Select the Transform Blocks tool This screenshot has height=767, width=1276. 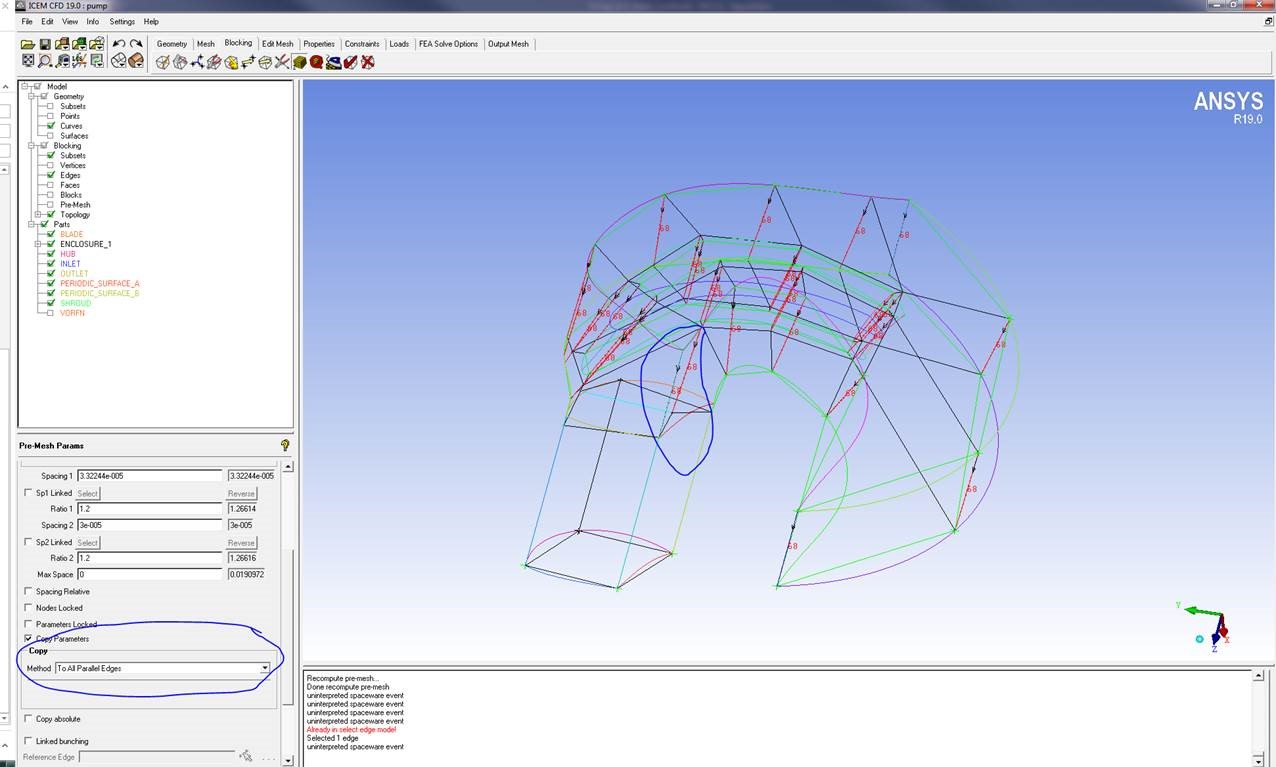tap(265, 62)
